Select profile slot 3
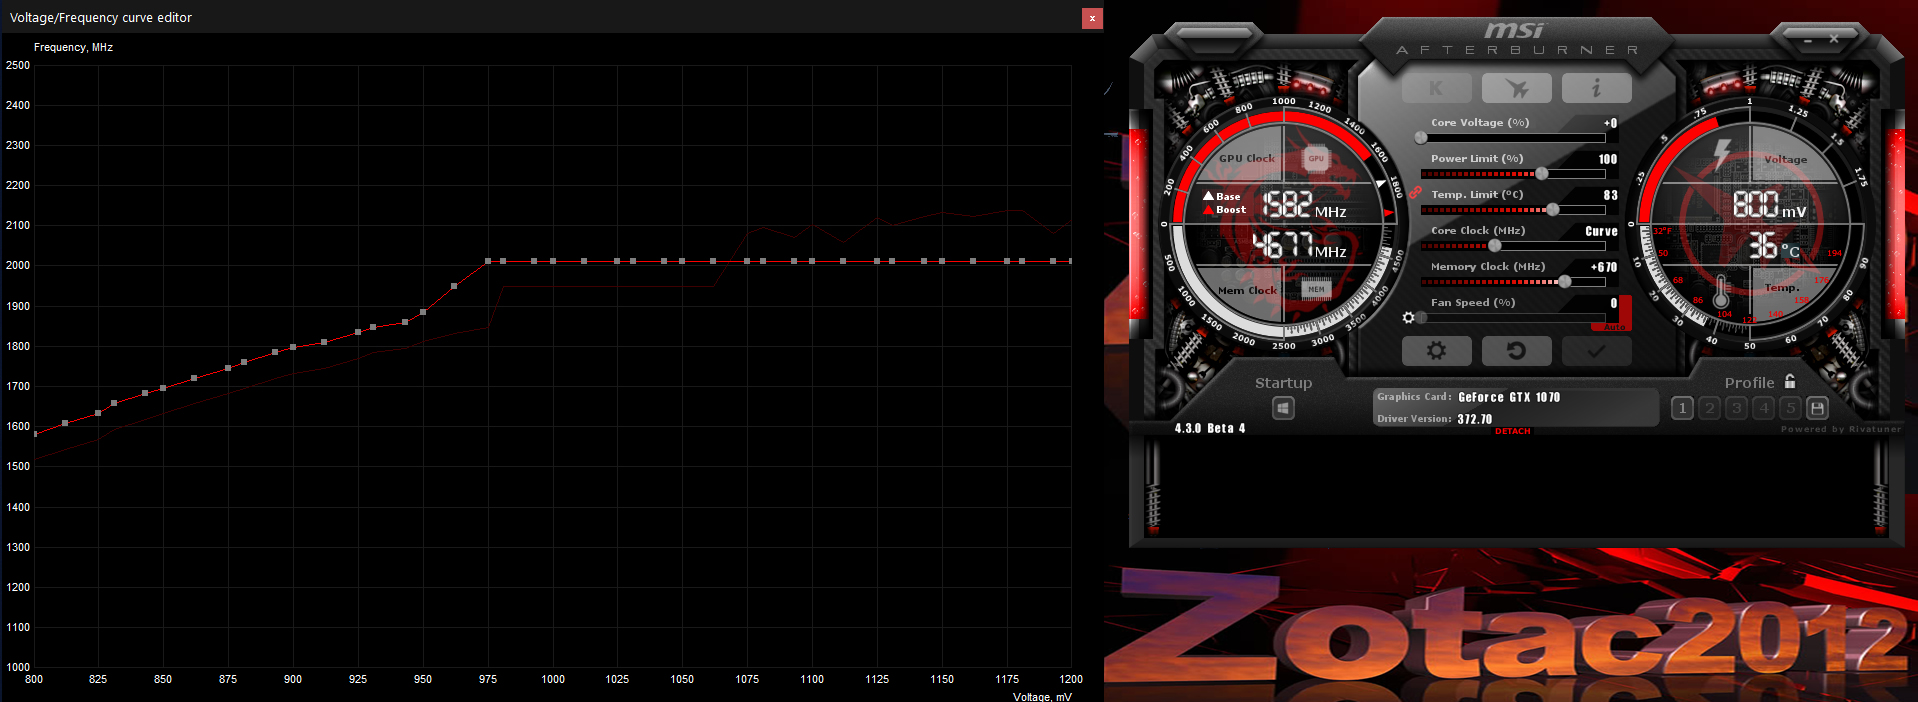The height and width of the screenshot is (702, 1918). pos(1736,408)
